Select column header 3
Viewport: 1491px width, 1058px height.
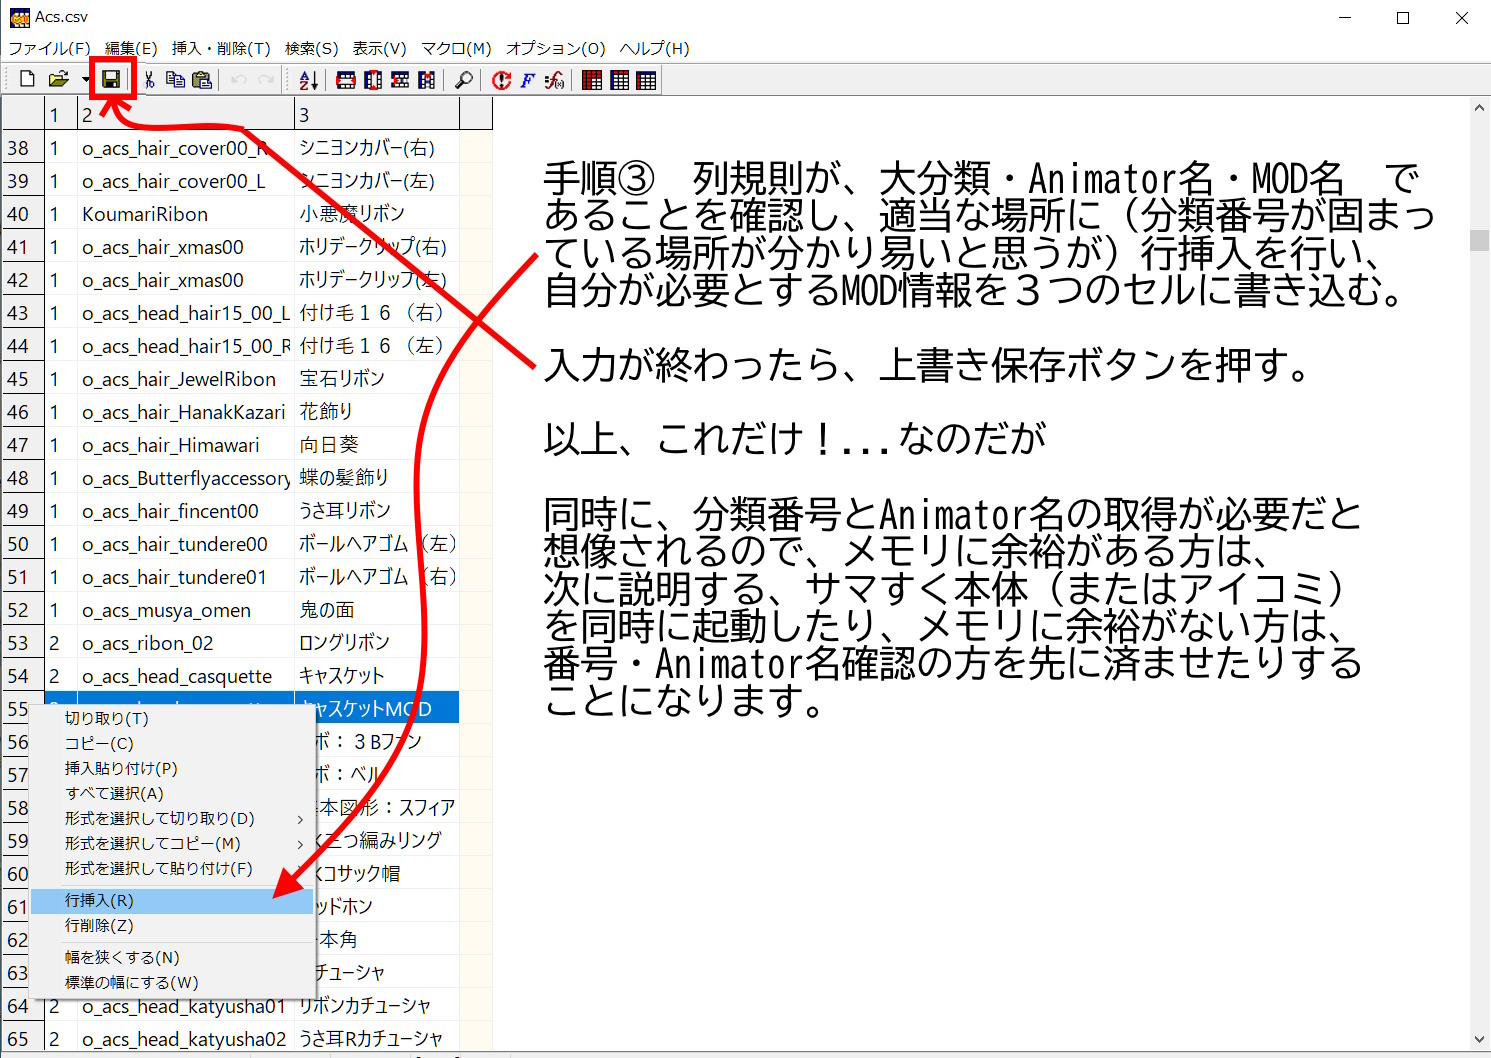[x=377, y=114]
